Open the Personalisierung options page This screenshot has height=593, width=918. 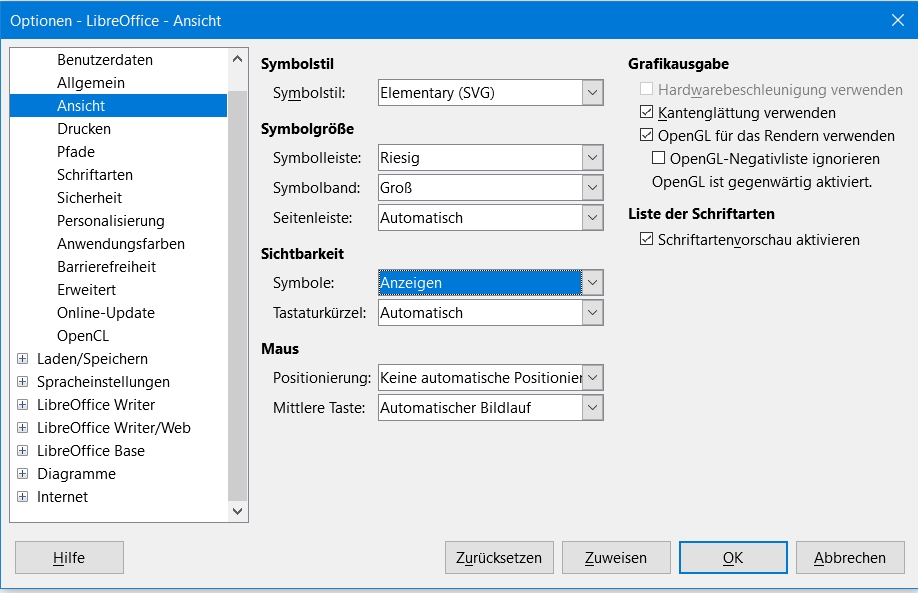tap(111, 221)
